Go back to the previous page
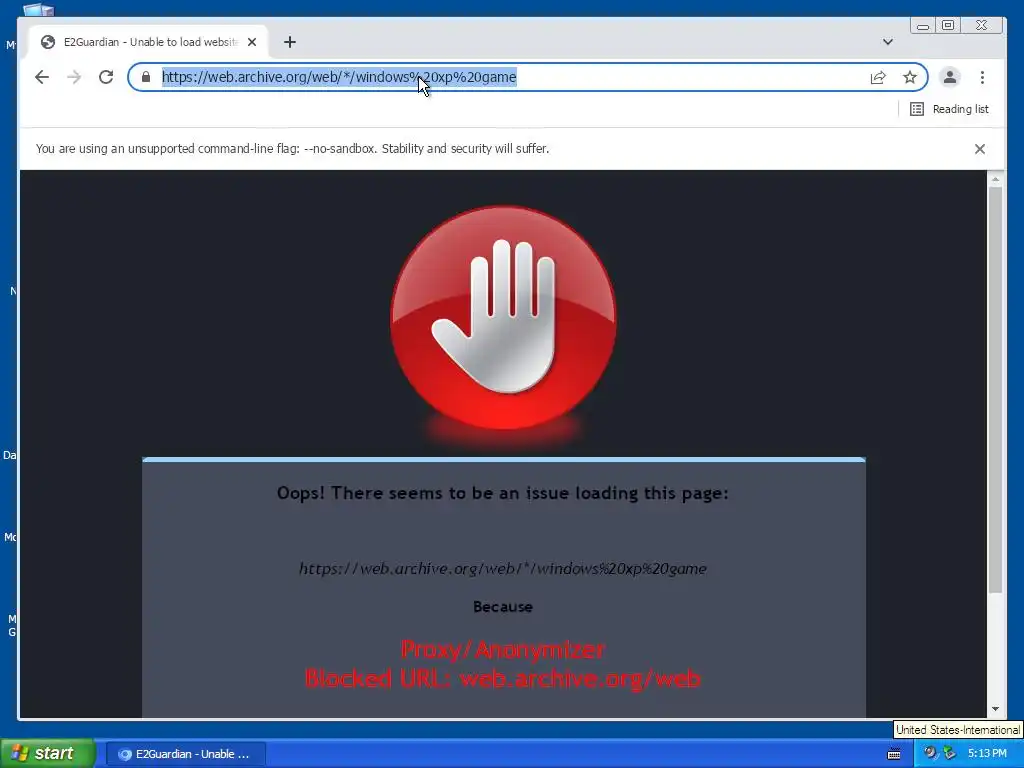Viewport: 1024px width, 768px height. (42, 77)
